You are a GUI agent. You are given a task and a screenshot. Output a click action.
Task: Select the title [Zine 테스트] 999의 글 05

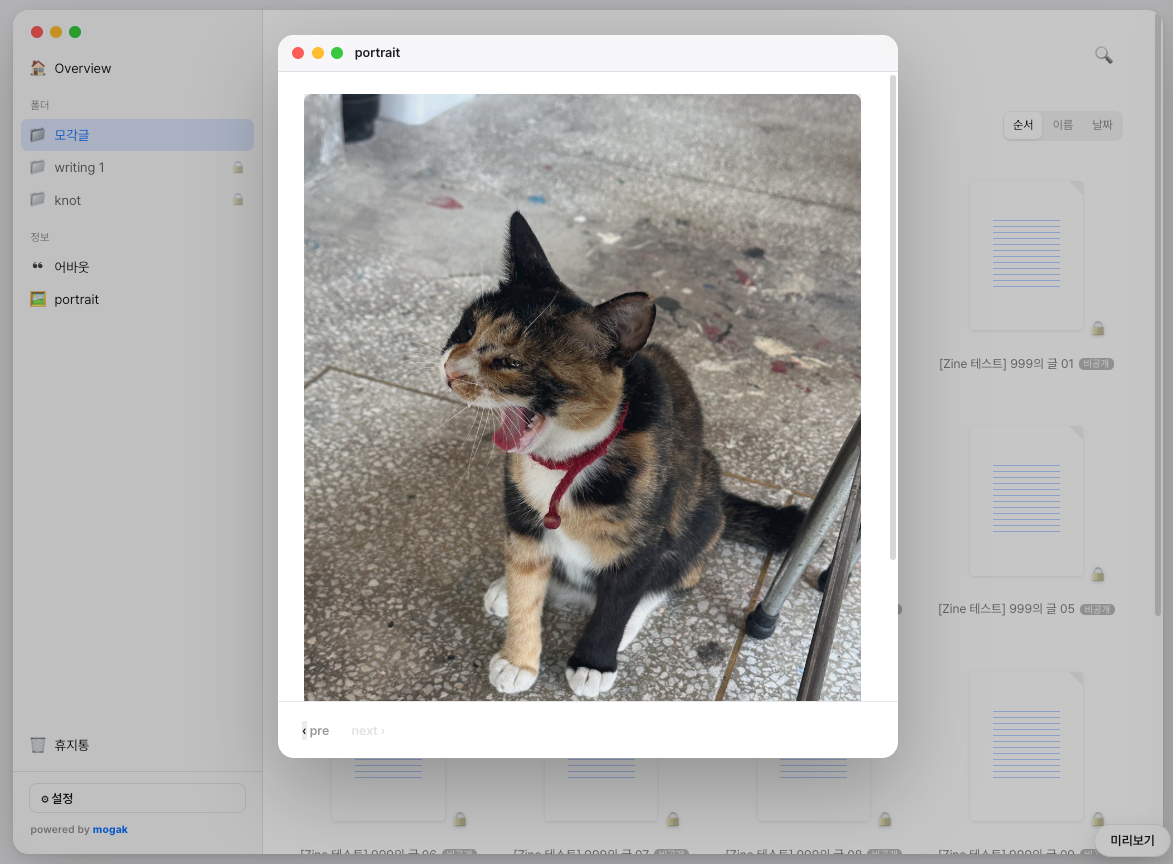tap(1006, 609)
